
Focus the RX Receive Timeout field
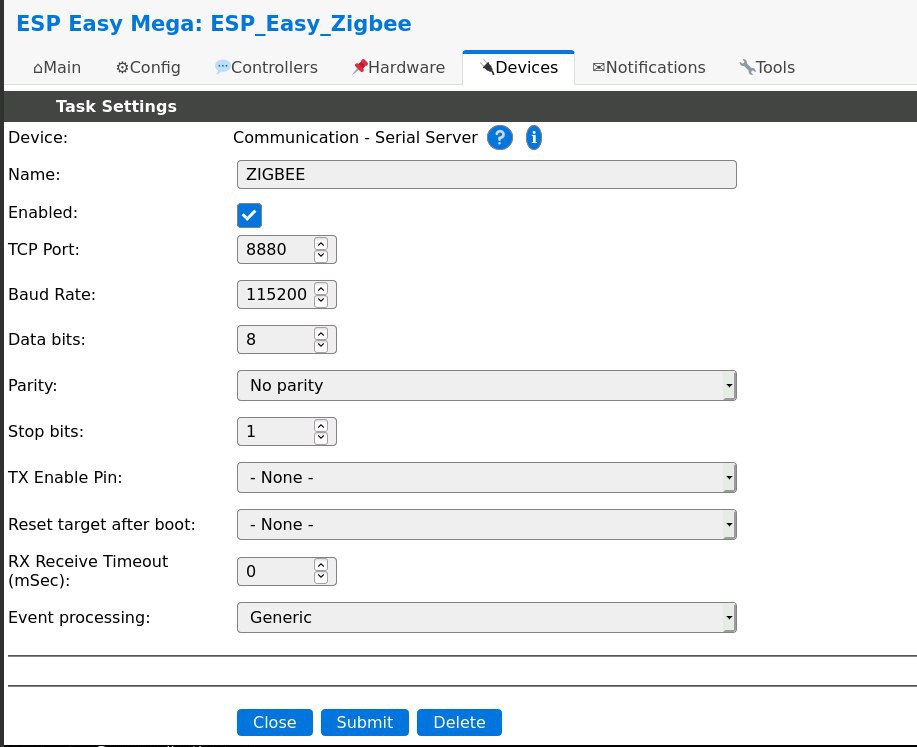click(x=287, y=572)
